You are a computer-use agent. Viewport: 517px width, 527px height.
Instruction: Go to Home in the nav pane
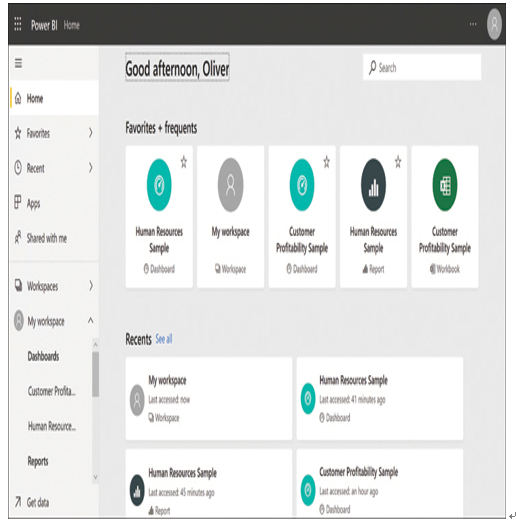(54, 98)
